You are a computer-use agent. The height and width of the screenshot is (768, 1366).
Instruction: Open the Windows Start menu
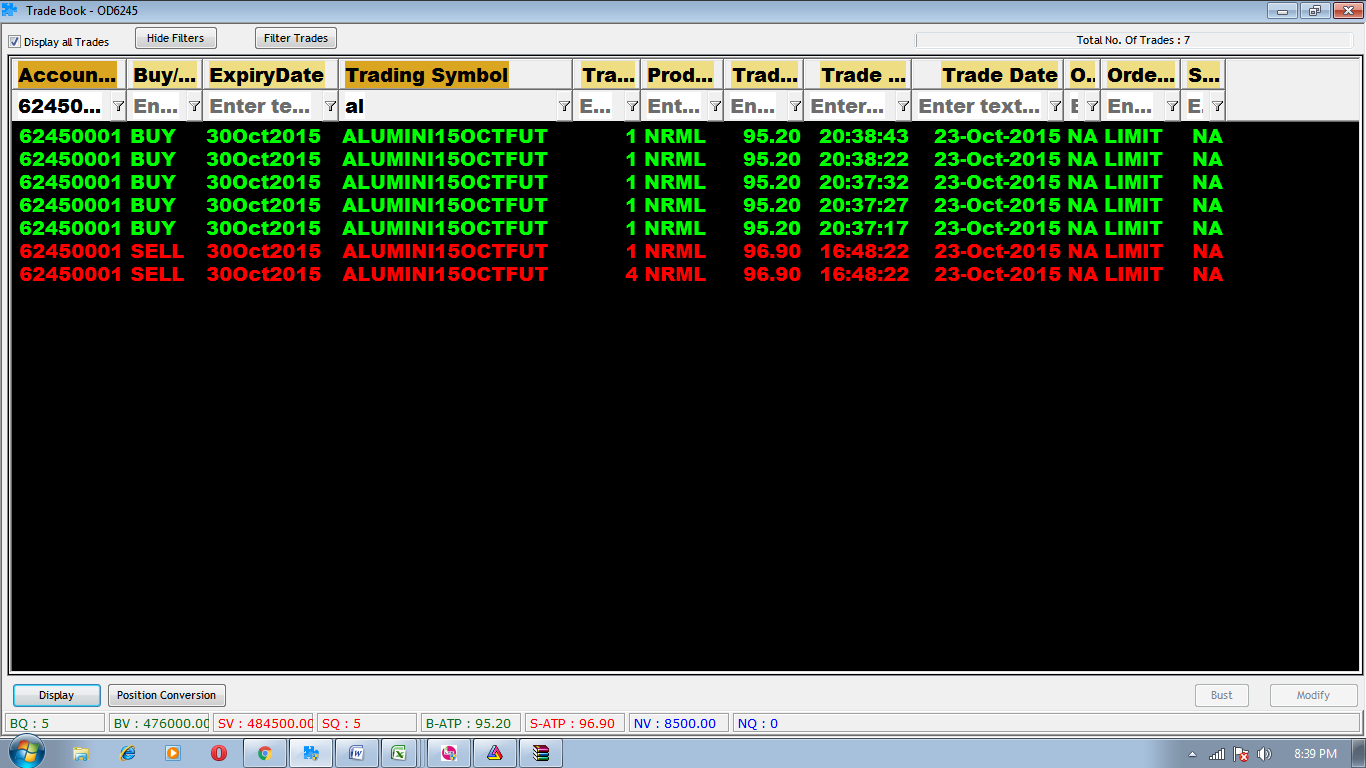pyautogui.click(x=25, y=752)
